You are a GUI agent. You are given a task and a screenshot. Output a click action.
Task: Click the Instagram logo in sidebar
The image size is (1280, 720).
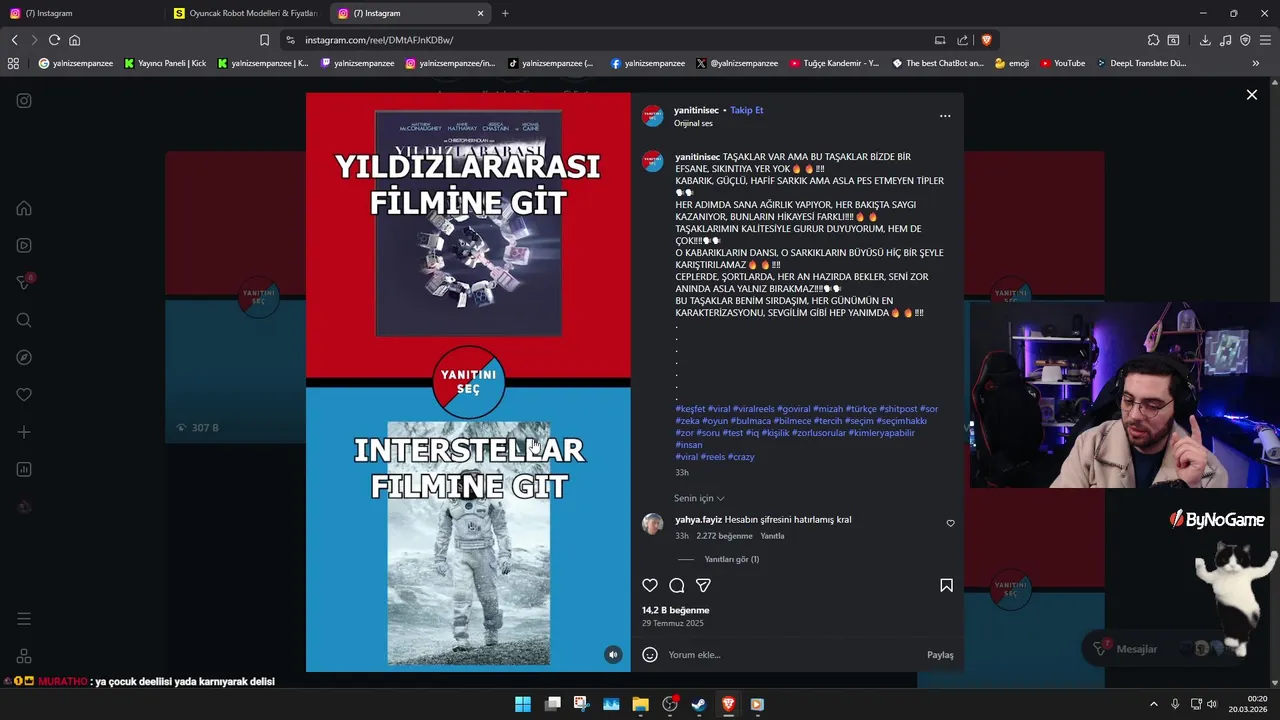[x=24, y=100]
